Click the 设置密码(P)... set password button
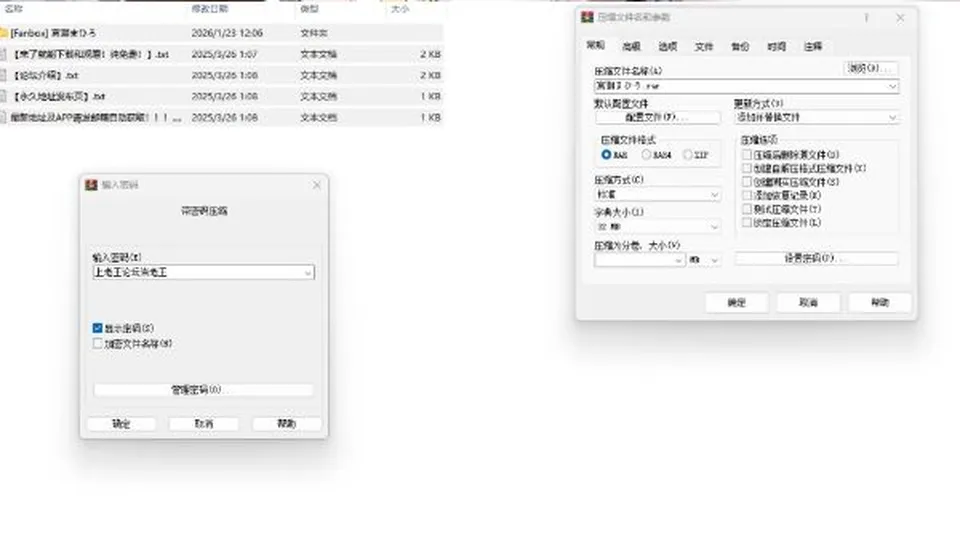 tap(816, 258)
